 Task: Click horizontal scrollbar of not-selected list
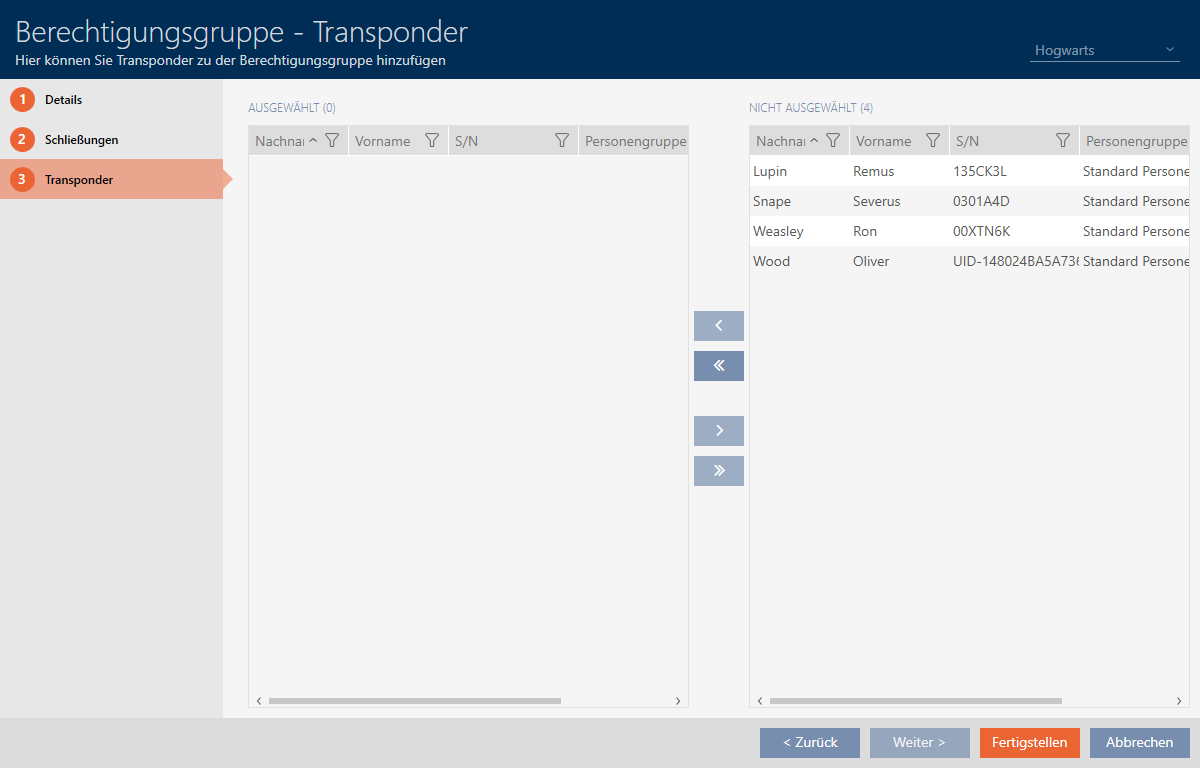point(915,701)
